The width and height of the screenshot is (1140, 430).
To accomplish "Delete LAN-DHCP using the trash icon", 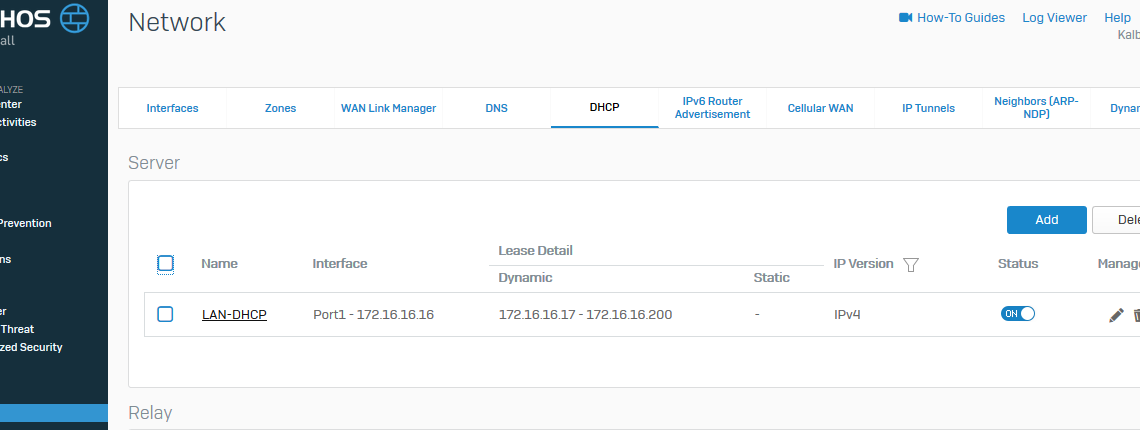I will (1136, 315).
